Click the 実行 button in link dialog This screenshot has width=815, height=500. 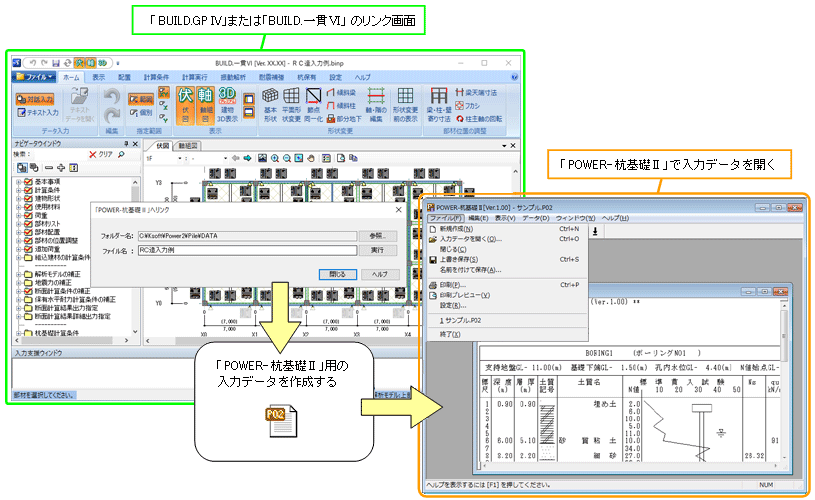coord(377,251)
